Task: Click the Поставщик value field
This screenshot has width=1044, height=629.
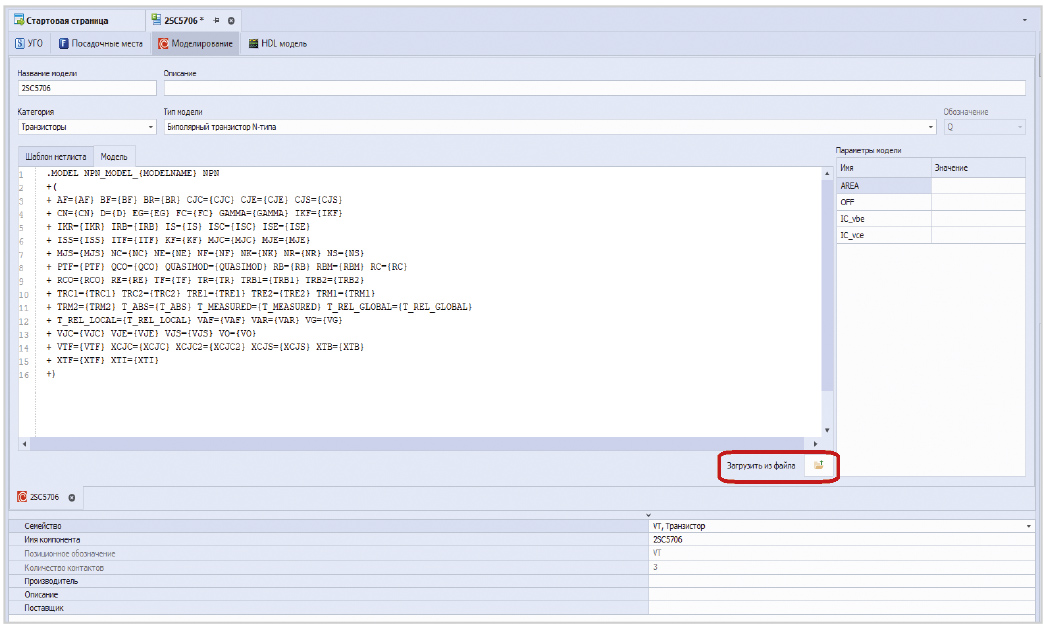Action: click(842, 608)
